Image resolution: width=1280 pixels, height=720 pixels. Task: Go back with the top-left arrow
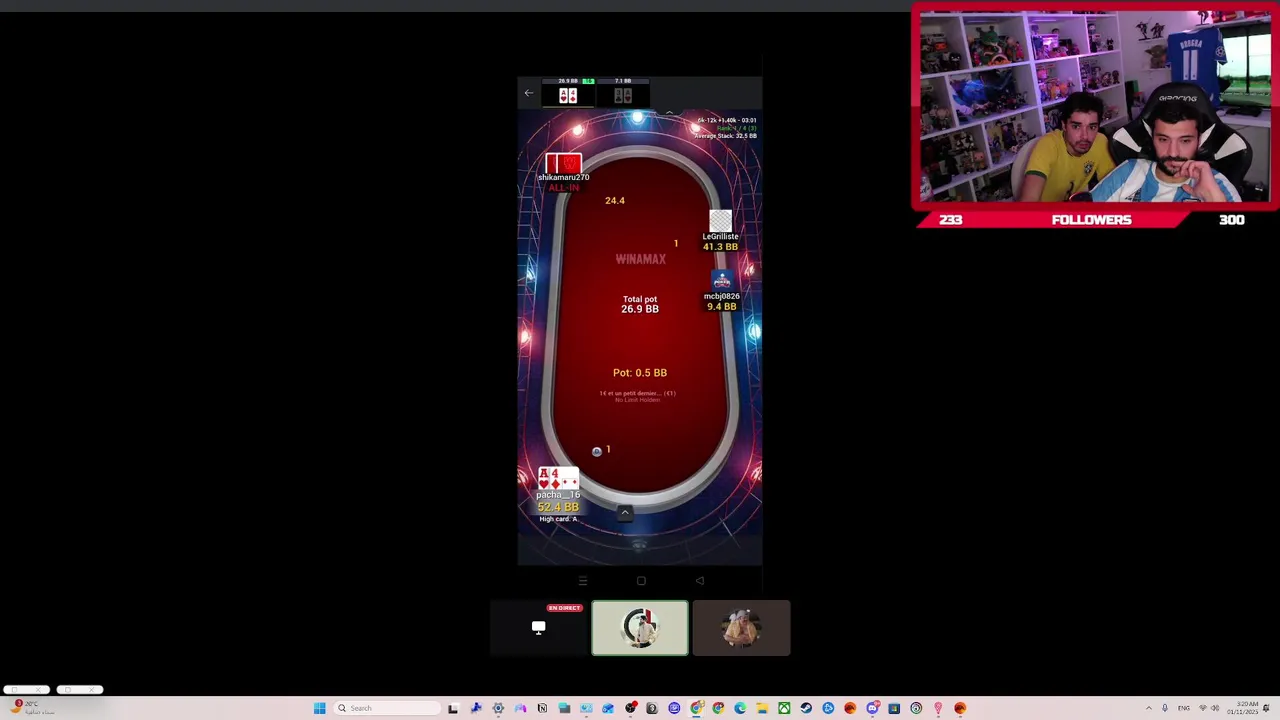click(x=529, y=94)
